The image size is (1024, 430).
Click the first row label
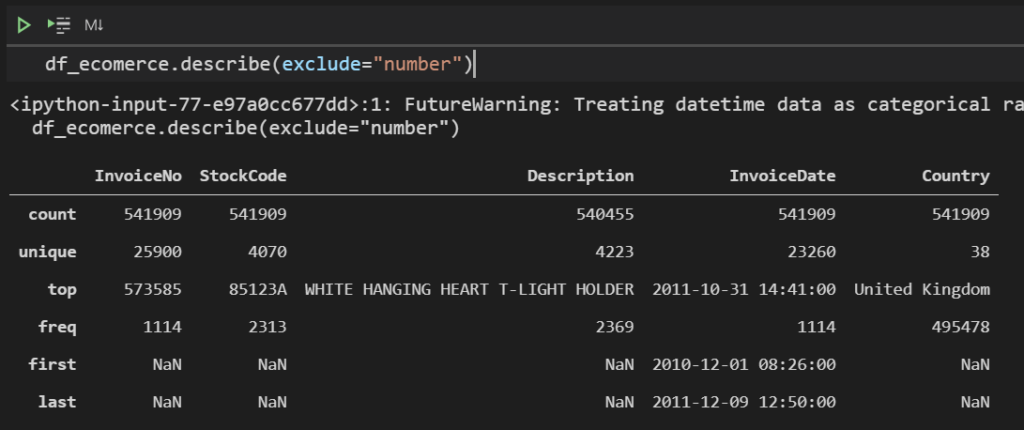pos(52,365)
